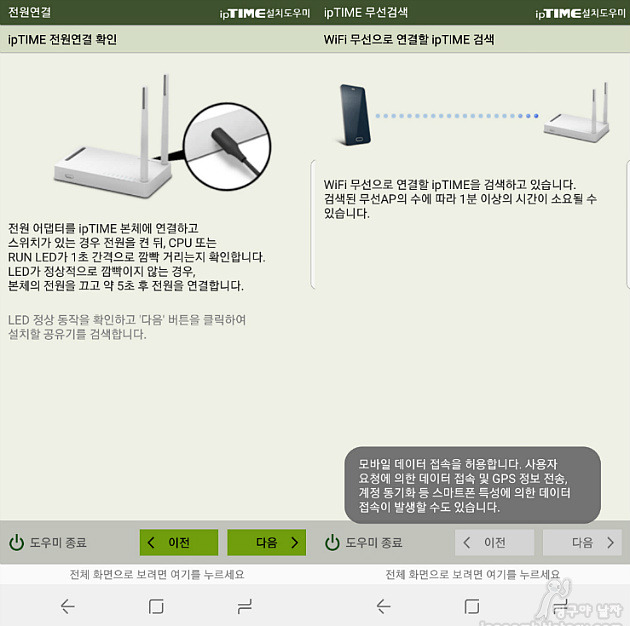This screenshot has width=630, height=626.
Task: Tap searching status text 'WiFi 무선으로 연결할 ipTIME을 검색하고'
Action: click(450, 185)
